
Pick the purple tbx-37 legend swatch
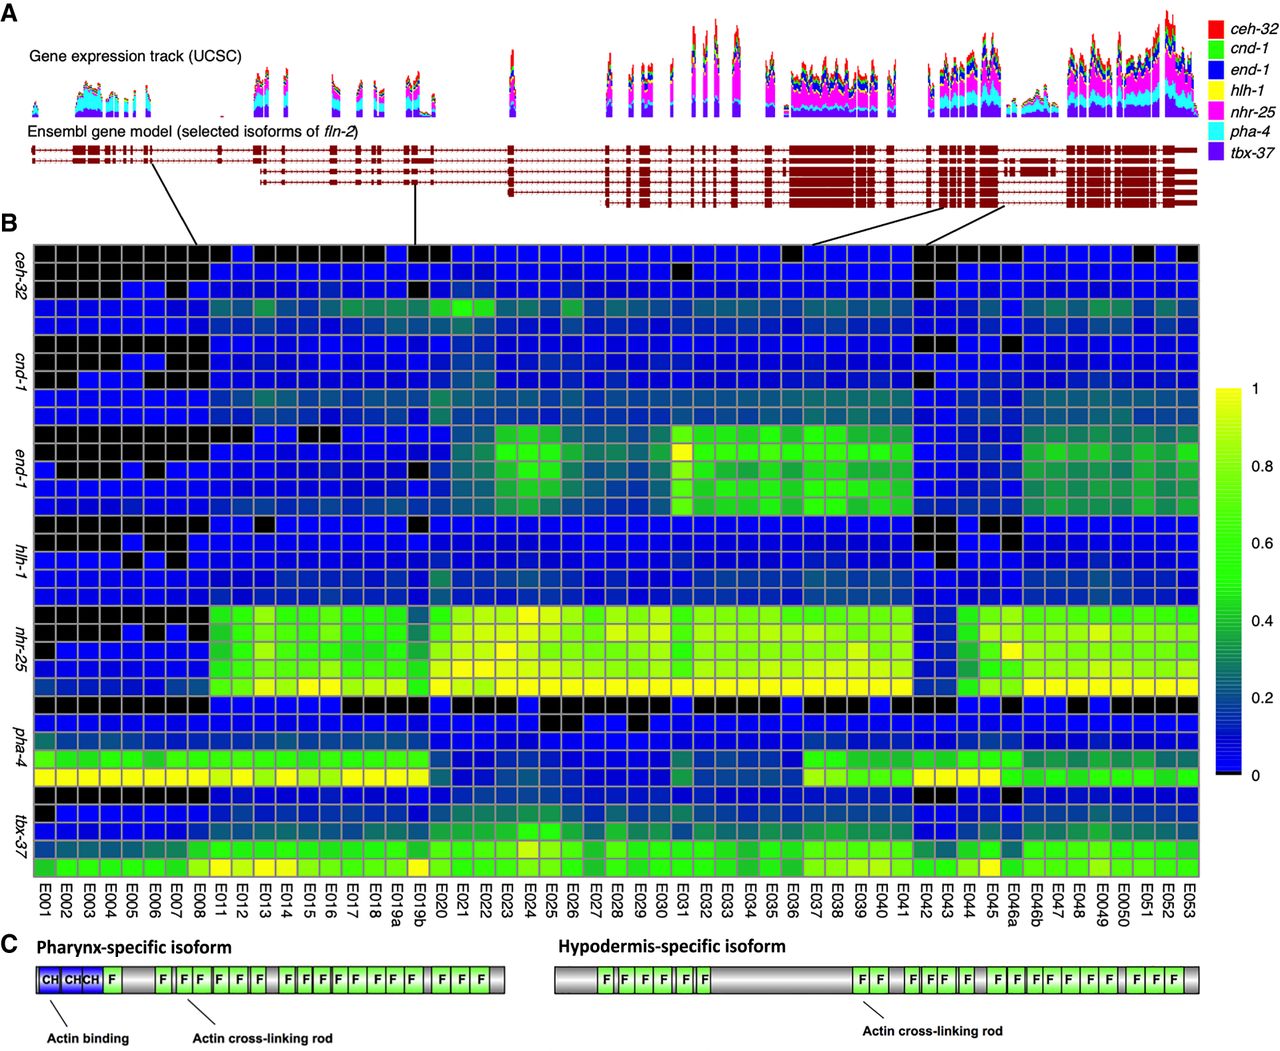click(x=1216, y=153)
